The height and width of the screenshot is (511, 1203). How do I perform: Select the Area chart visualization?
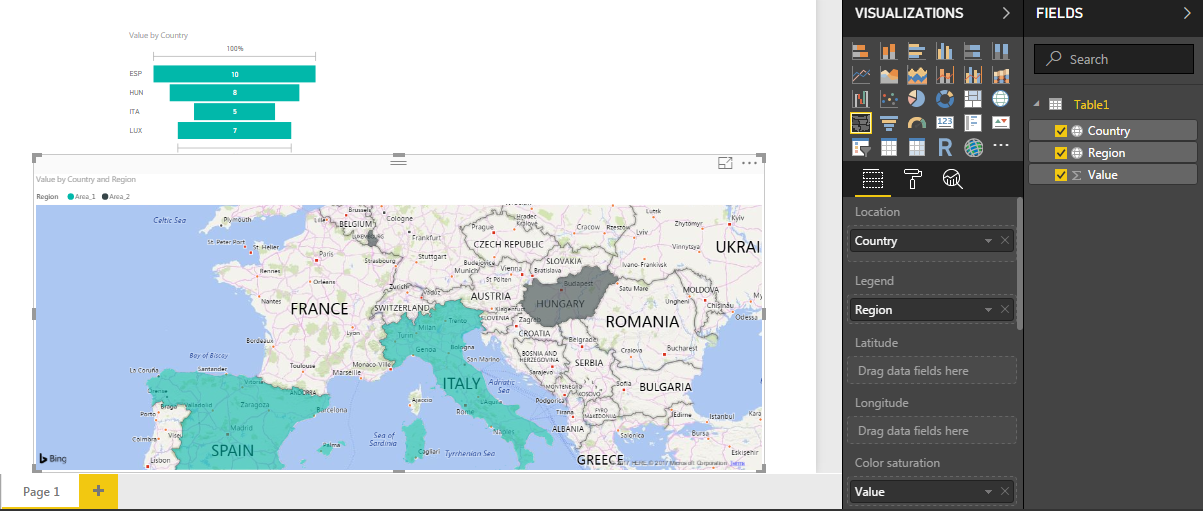[888, 75]
